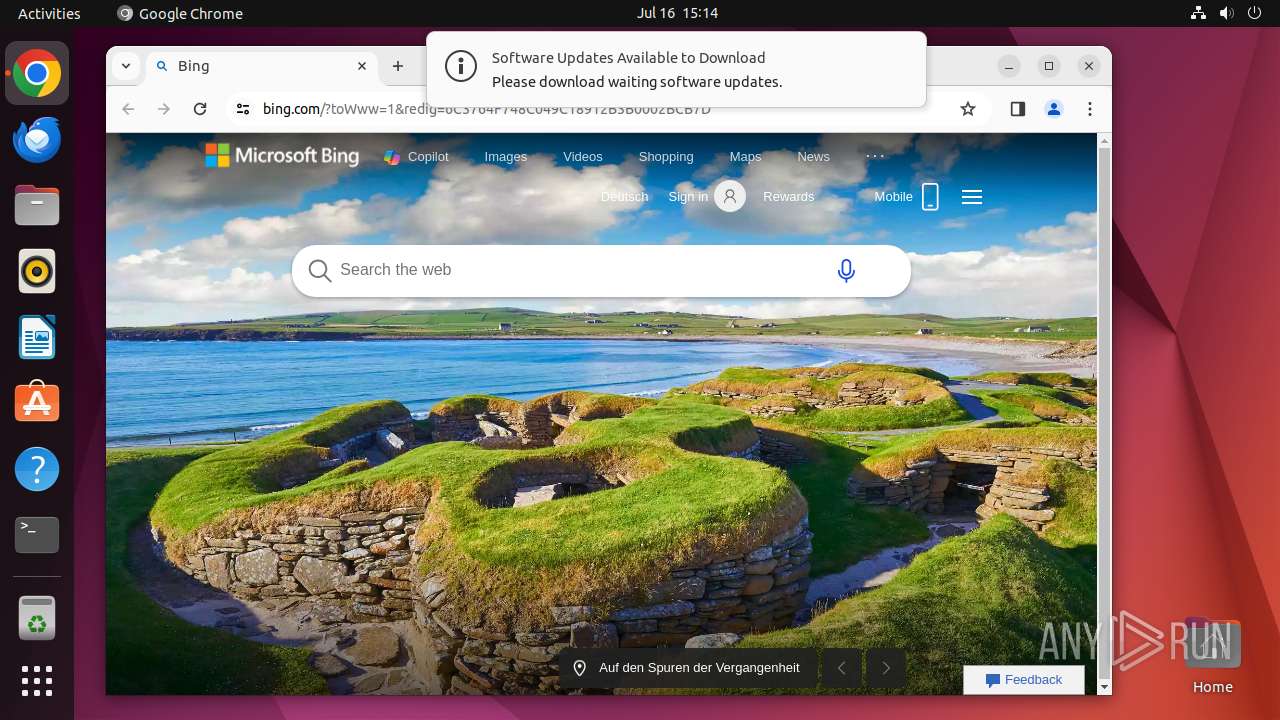The image size is (1280, 720).
Task: Launch LibreOffice Writer from dock
Action: (x=37, y=337)
